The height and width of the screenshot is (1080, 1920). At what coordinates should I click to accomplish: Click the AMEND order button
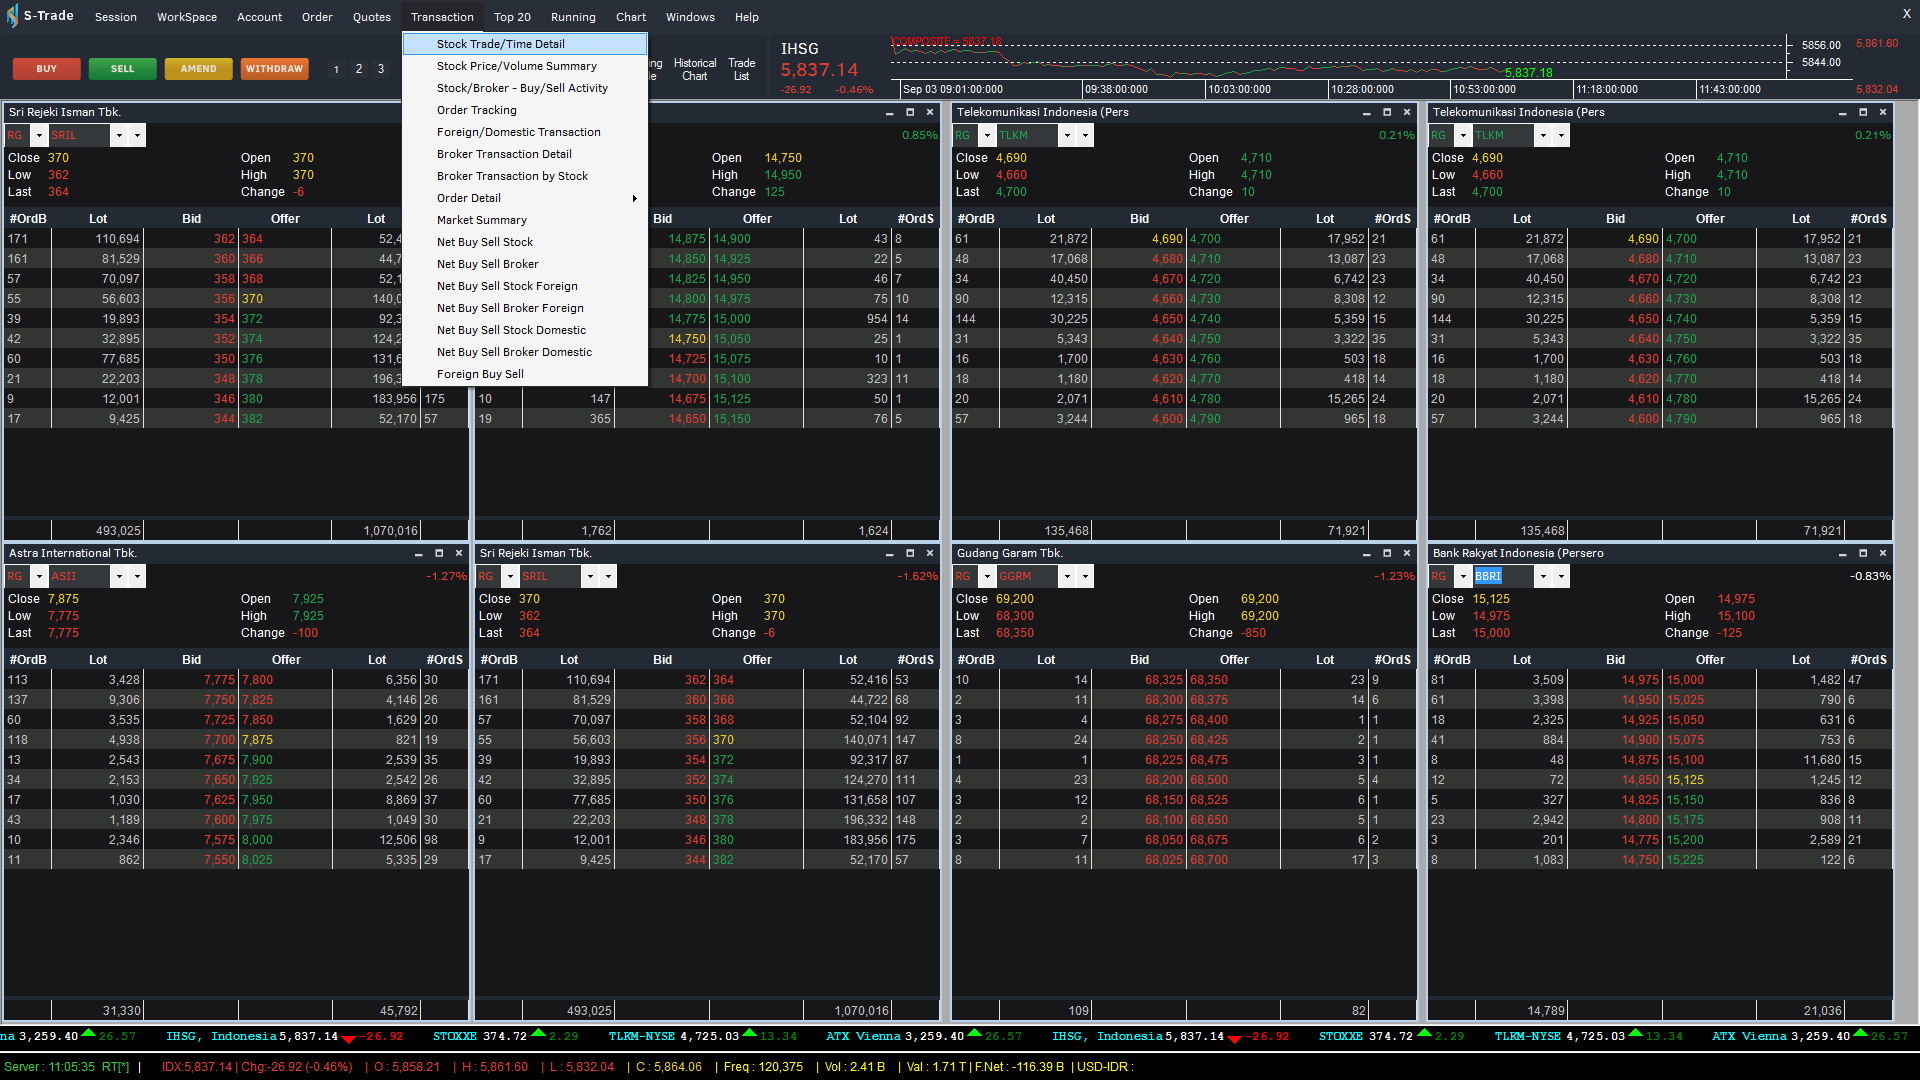(198, 69)
